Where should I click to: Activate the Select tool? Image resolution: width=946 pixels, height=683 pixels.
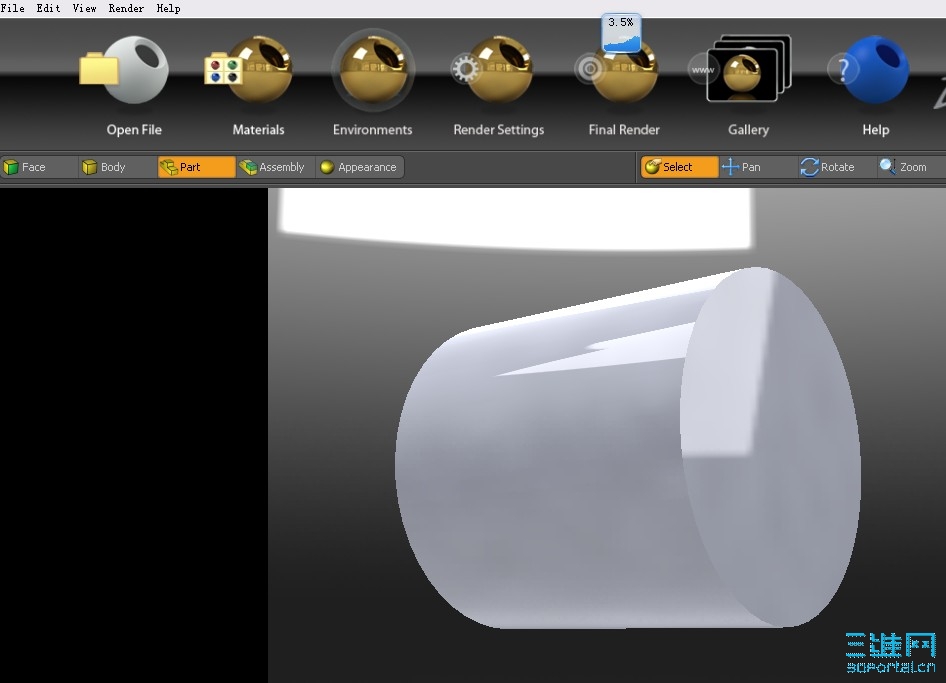(680, 167)
